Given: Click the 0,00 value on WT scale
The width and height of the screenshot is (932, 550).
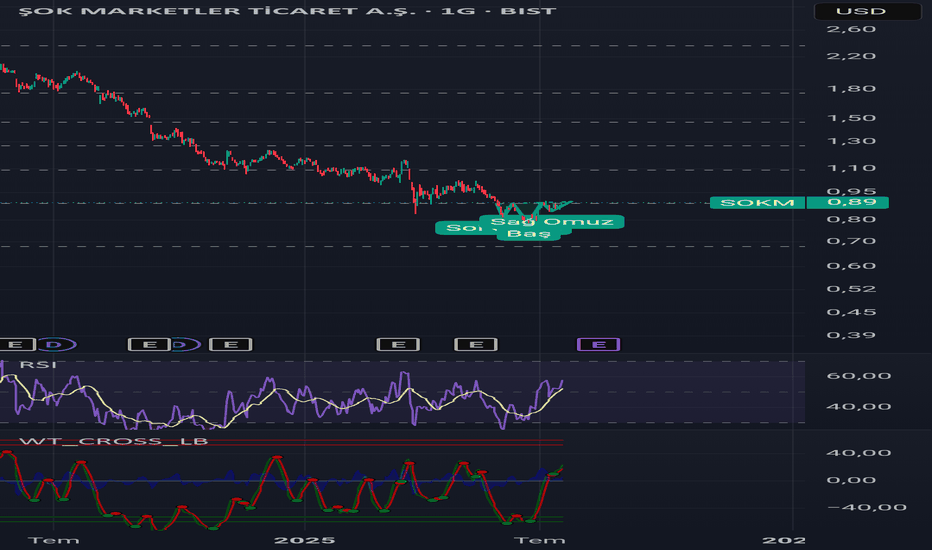Looking at the screenshot, I should [x=851, y=480].
